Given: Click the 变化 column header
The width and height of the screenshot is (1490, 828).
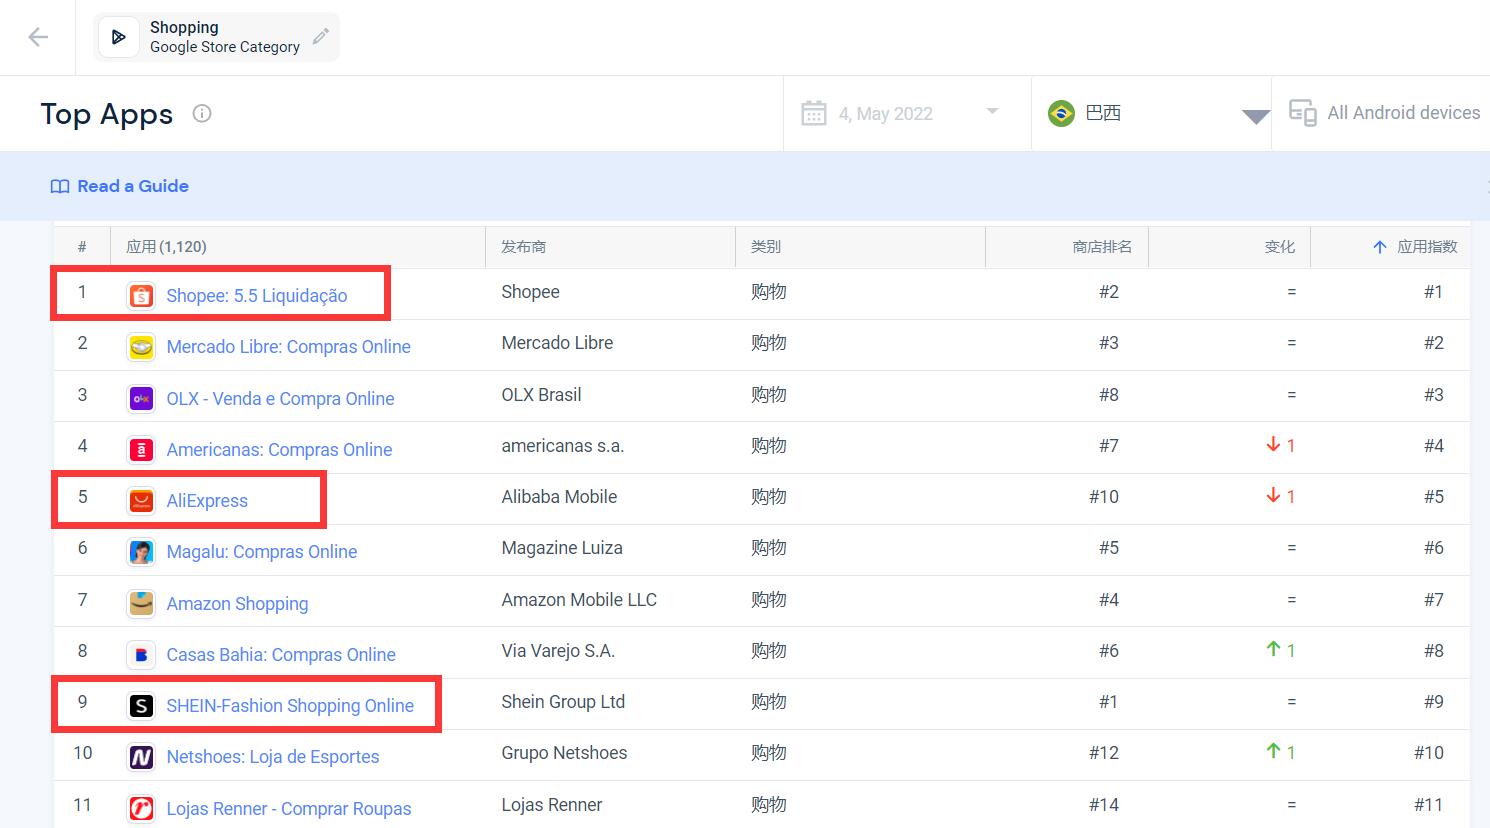Looking at the screenshot, I should coord(1279,247).
